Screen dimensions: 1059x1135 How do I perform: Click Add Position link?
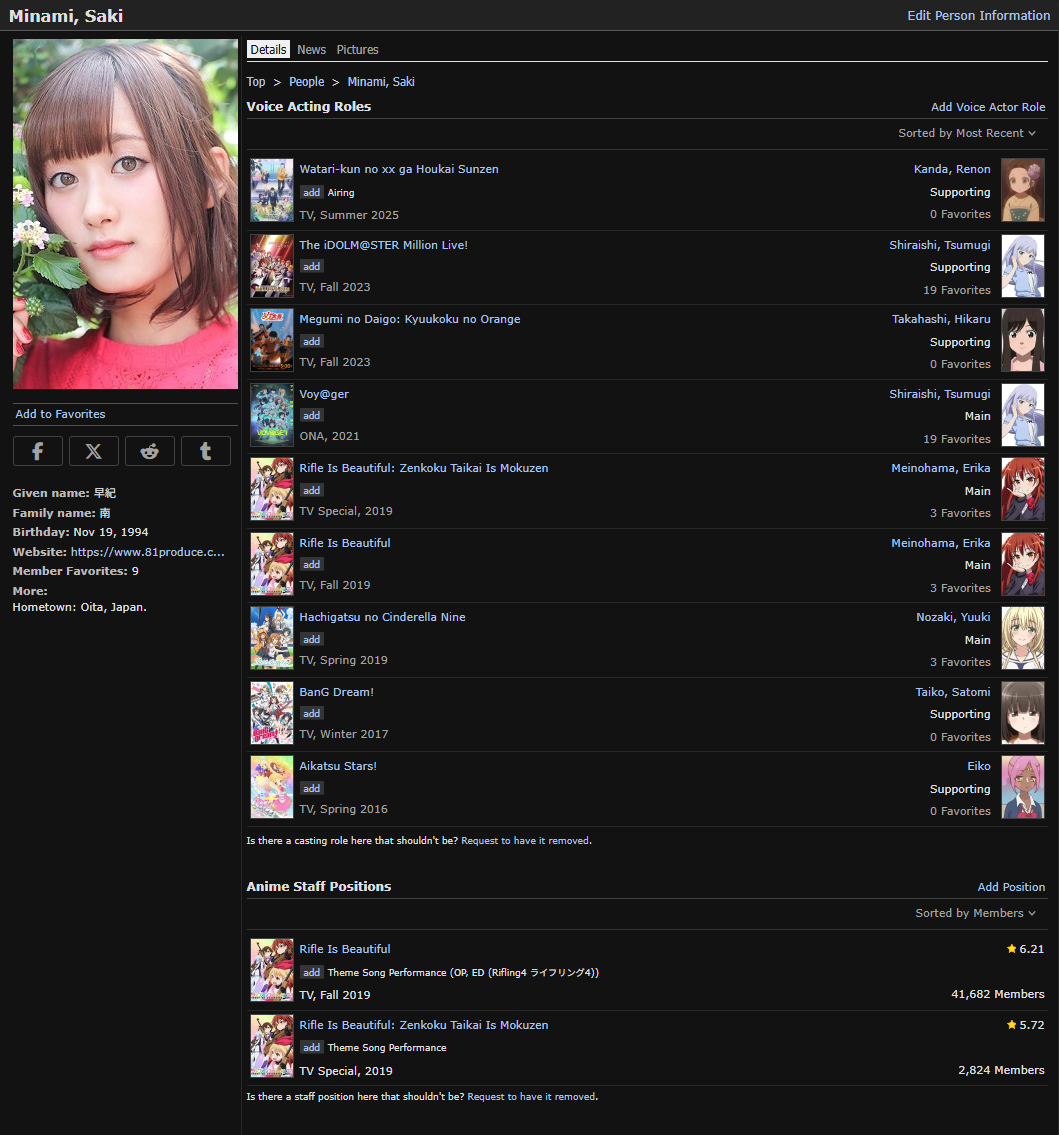(x=1011, y=887)
